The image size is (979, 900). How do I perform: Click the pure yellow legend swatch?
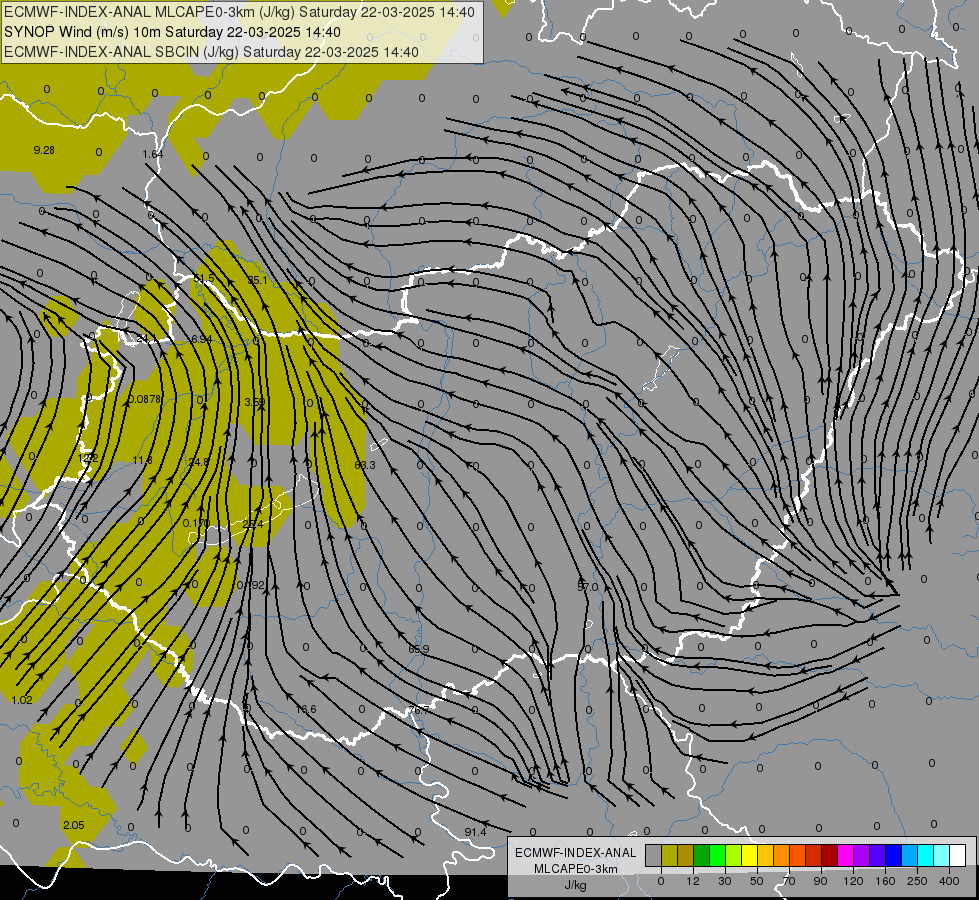[749, 856]
